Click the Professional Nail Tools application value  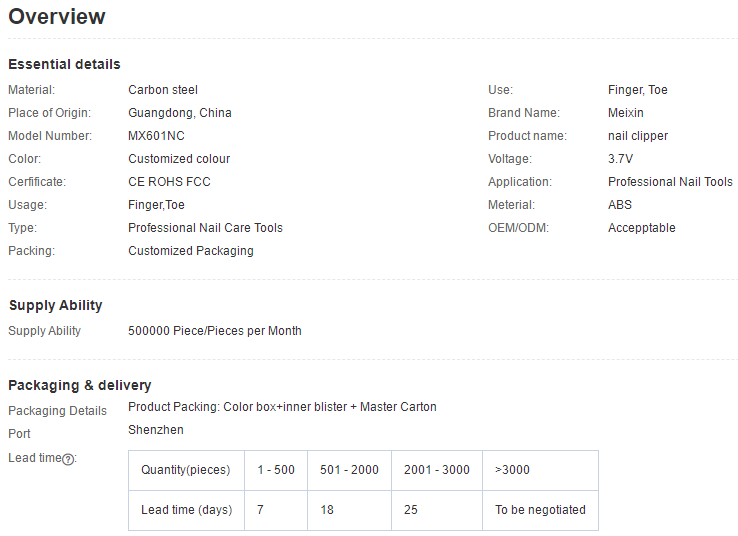tap(670, 182)
